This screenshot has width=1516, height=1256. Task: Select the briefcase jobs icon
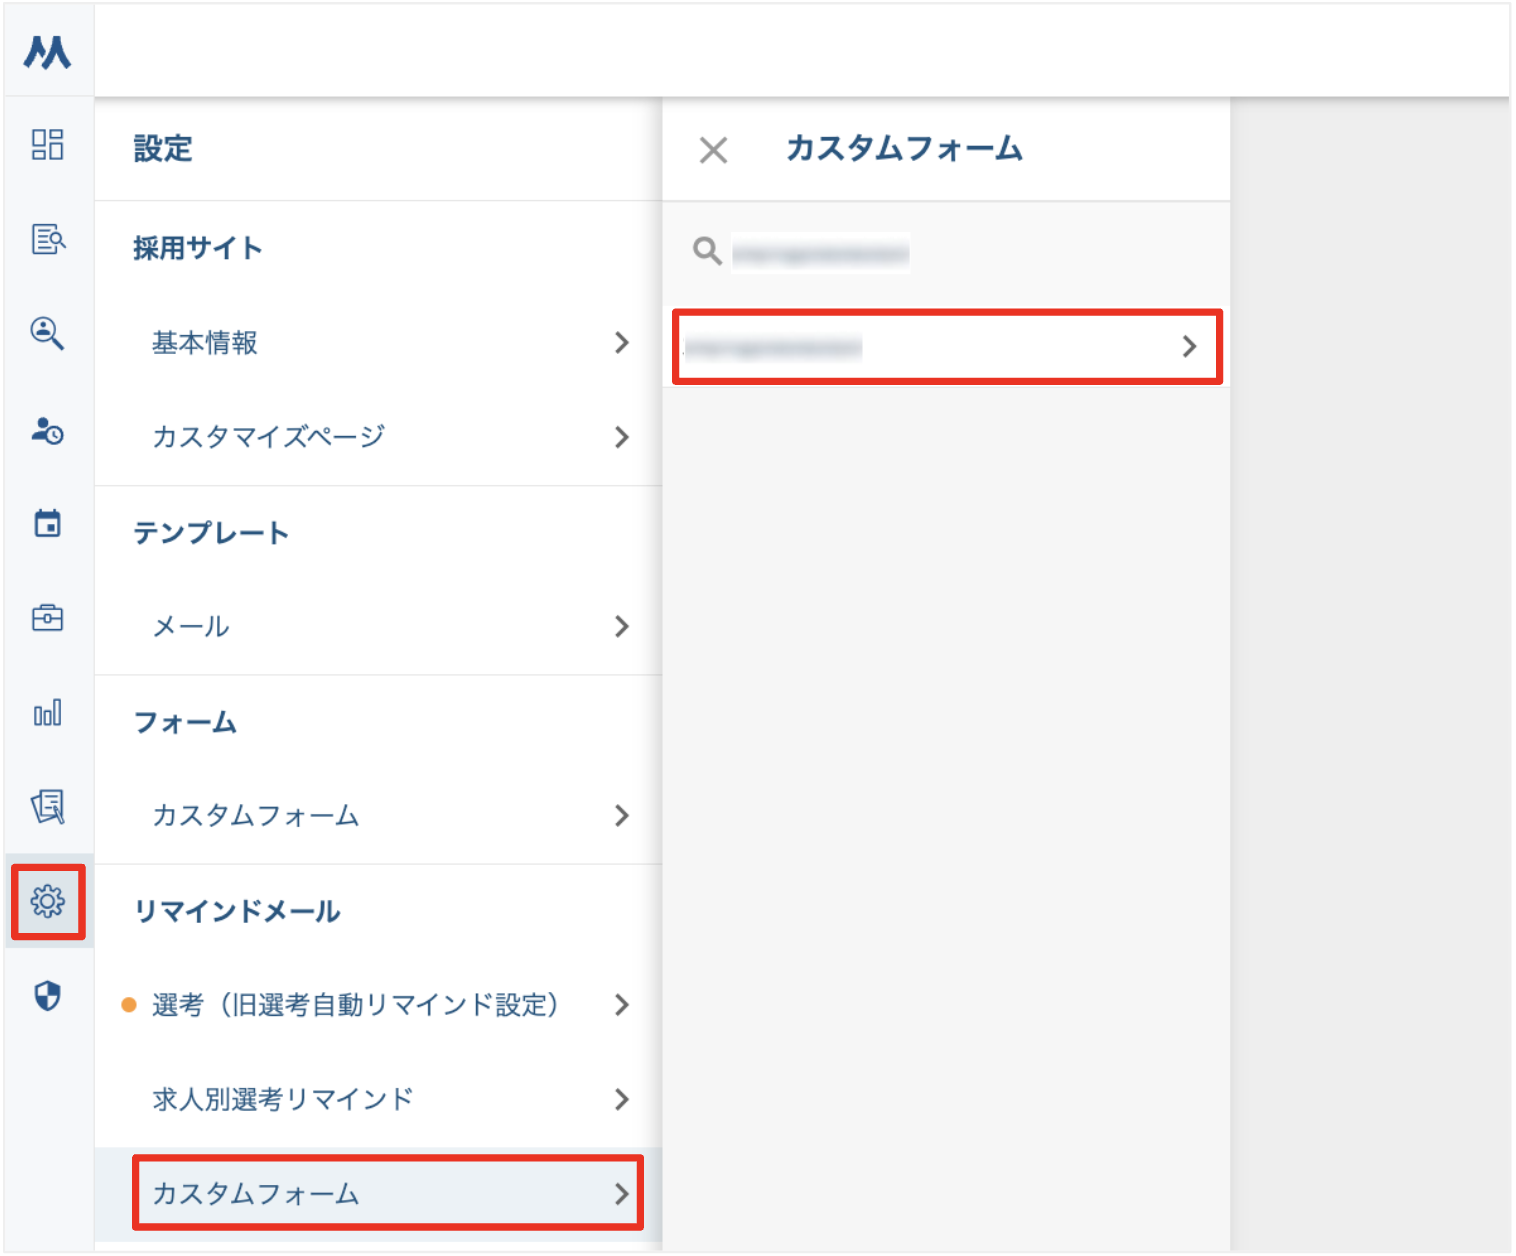click(x=47, y=618)
